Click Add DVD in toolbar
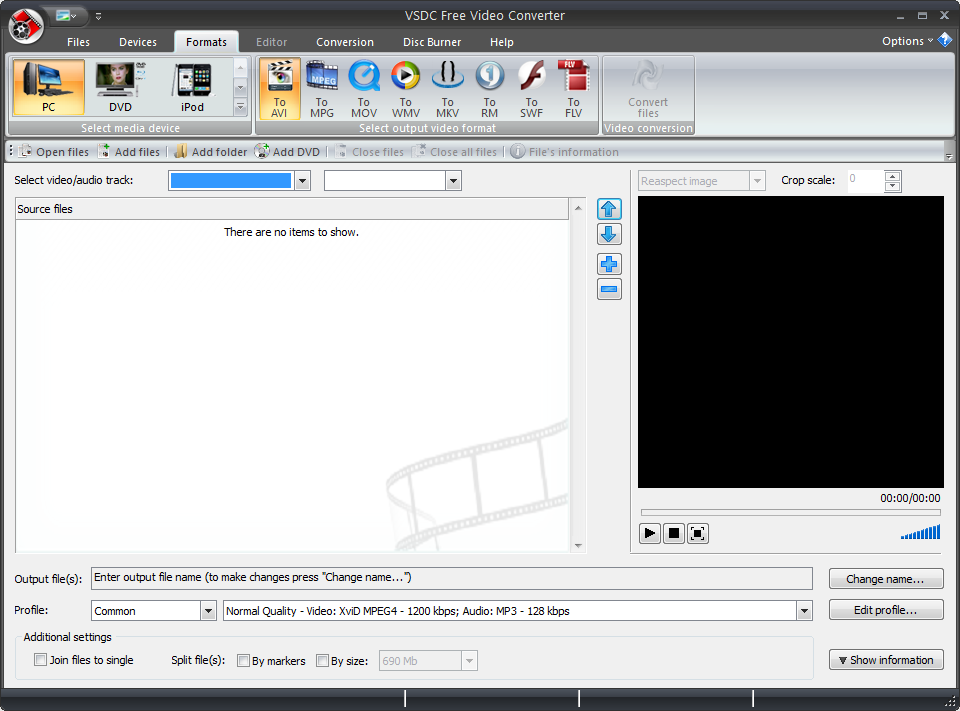This screenshot has width=960, height=711. click(287, 152)
